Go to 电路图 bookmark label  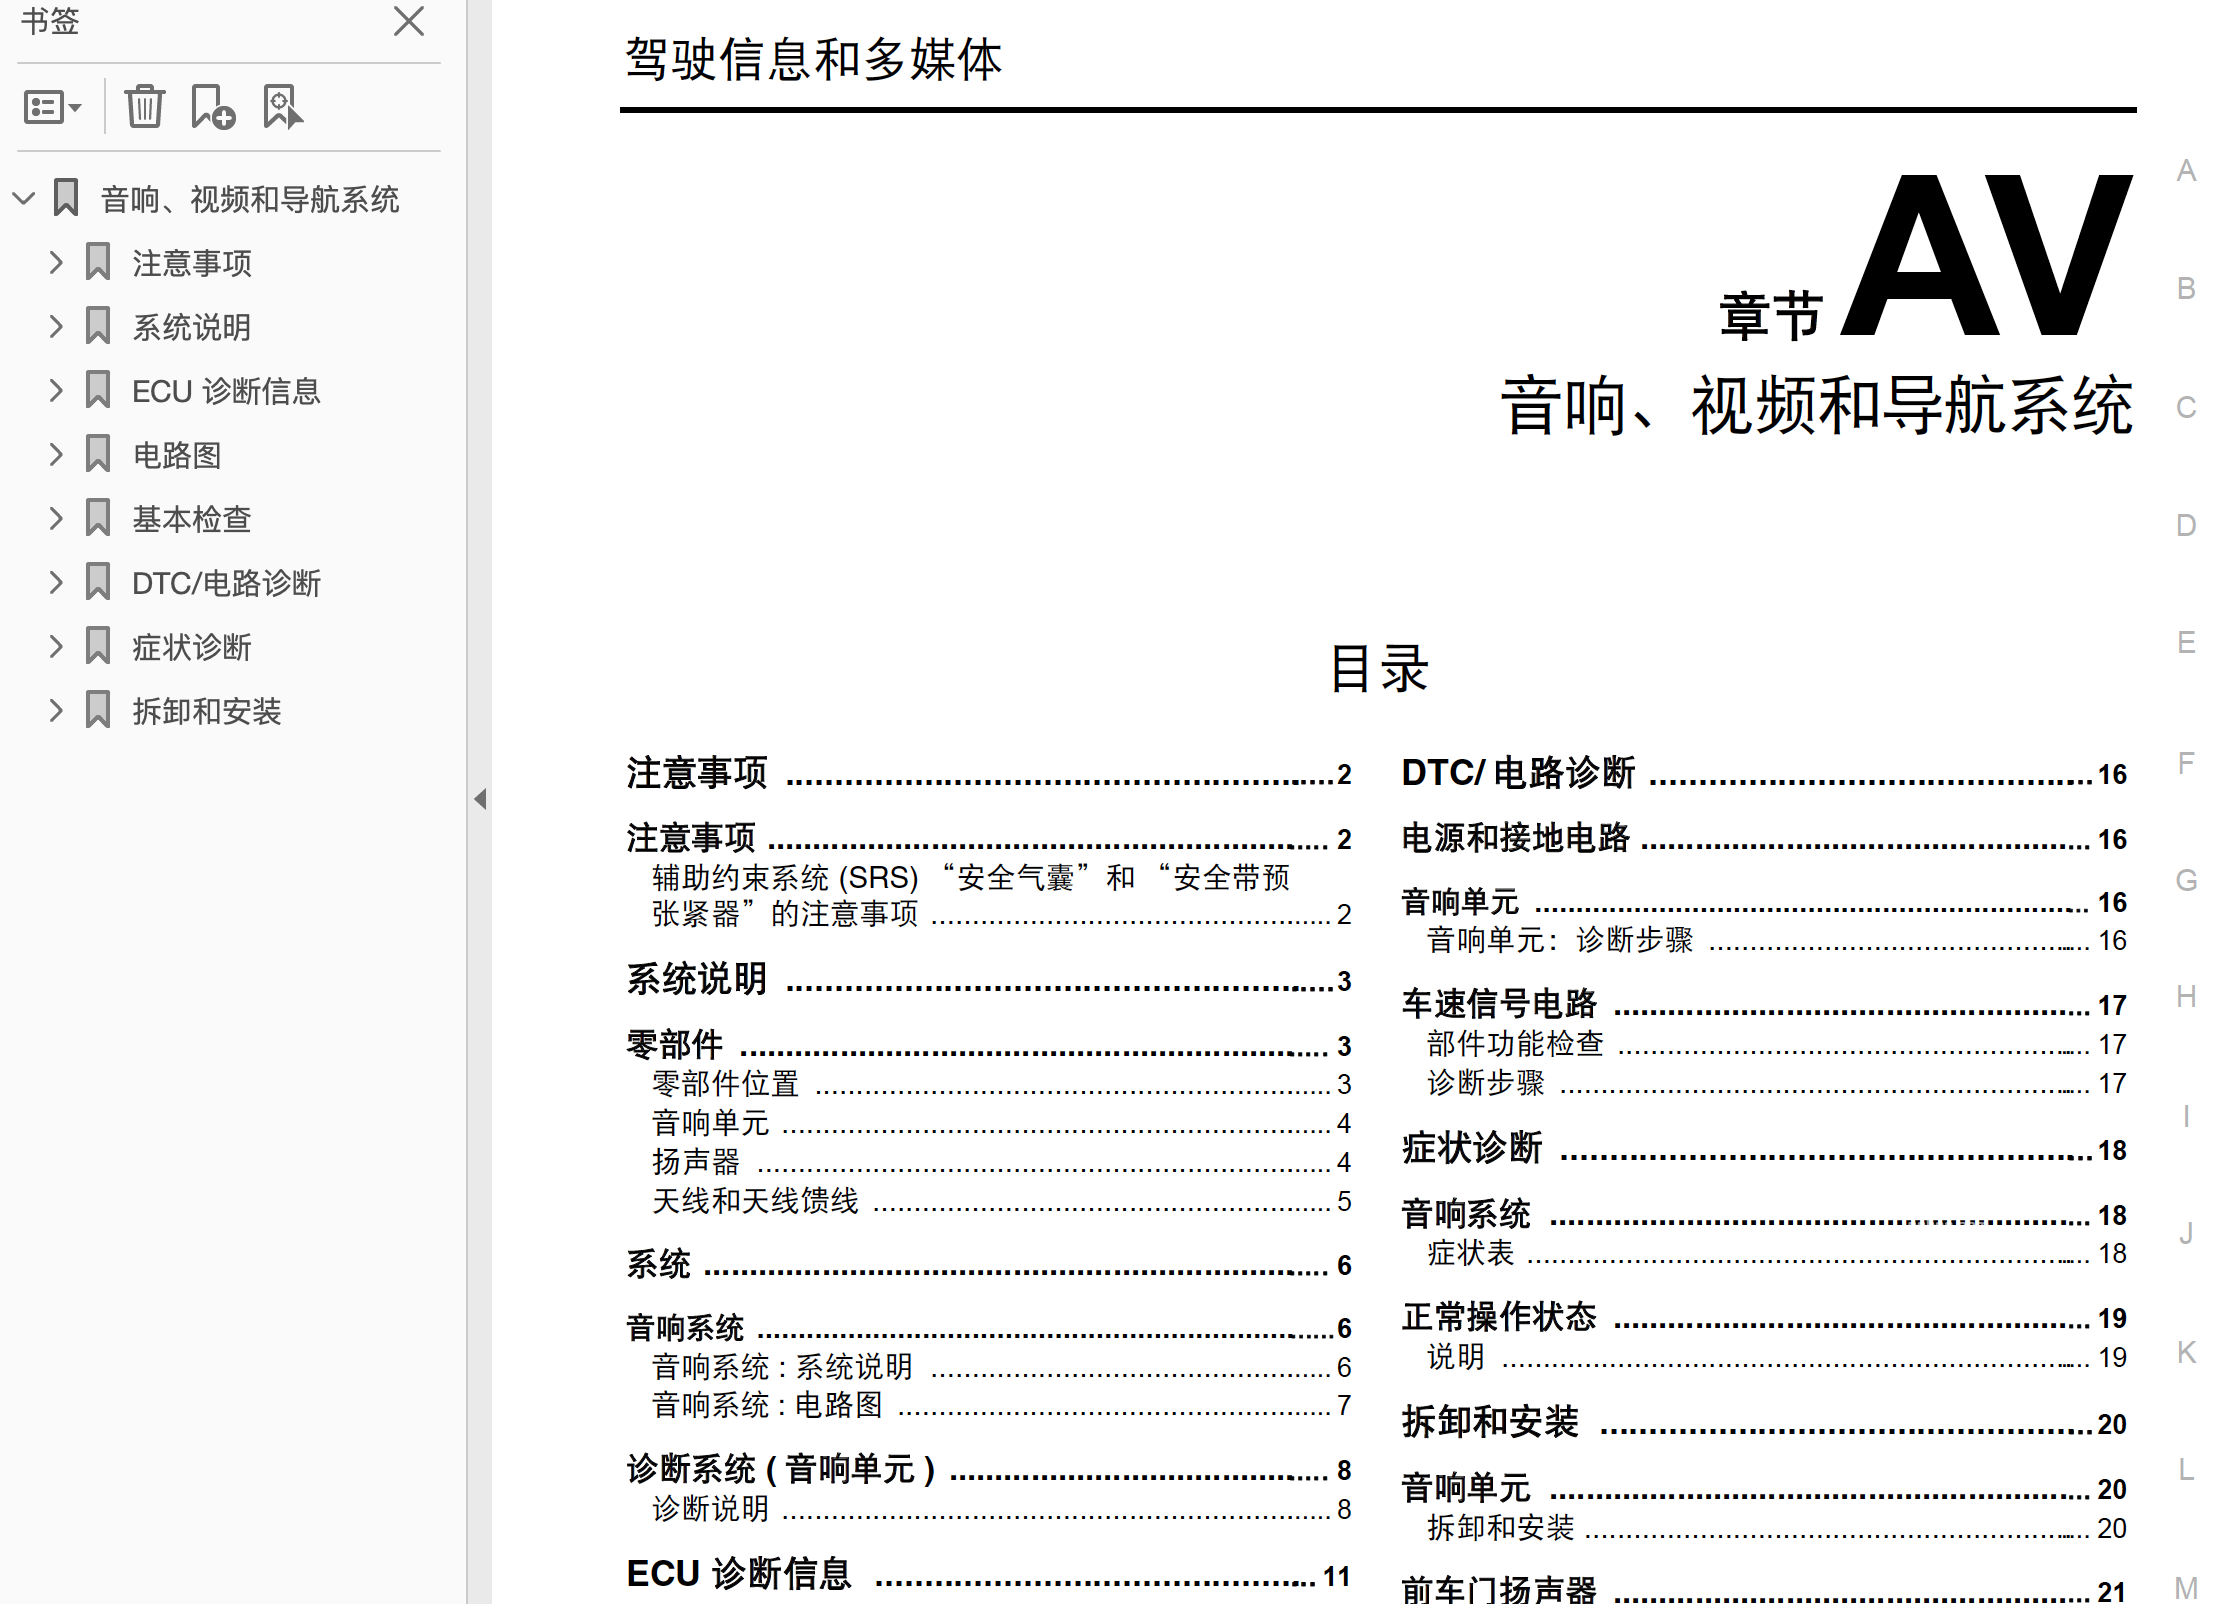pyautogui.click(x=177, y=455)
